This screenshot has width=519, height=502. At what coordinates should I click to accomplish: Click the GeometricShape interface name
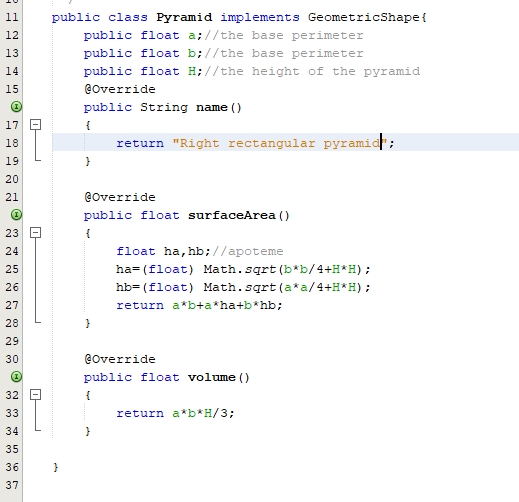[364, 17]
